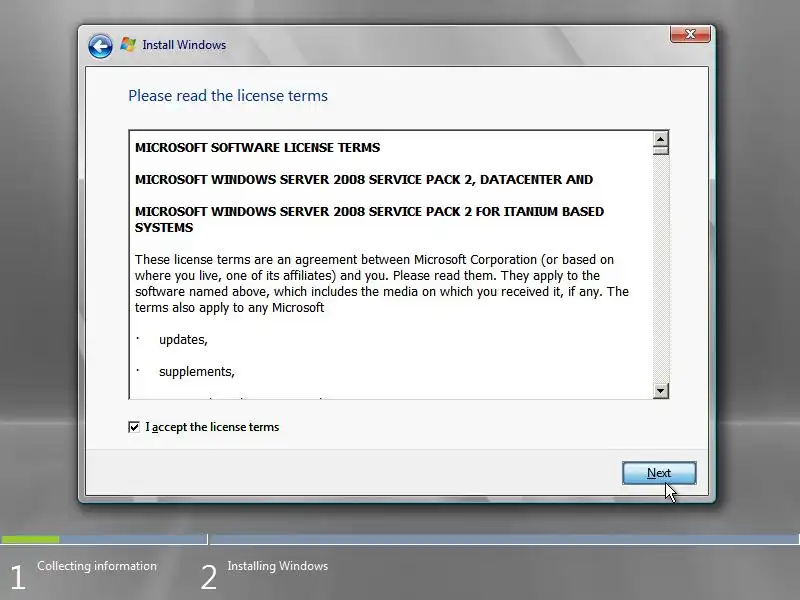Screen dimensions: 800x600
Task: Click the 'FOR ITANIUM BASED SYSTEMS' line
Action: (x=369, y=219)
